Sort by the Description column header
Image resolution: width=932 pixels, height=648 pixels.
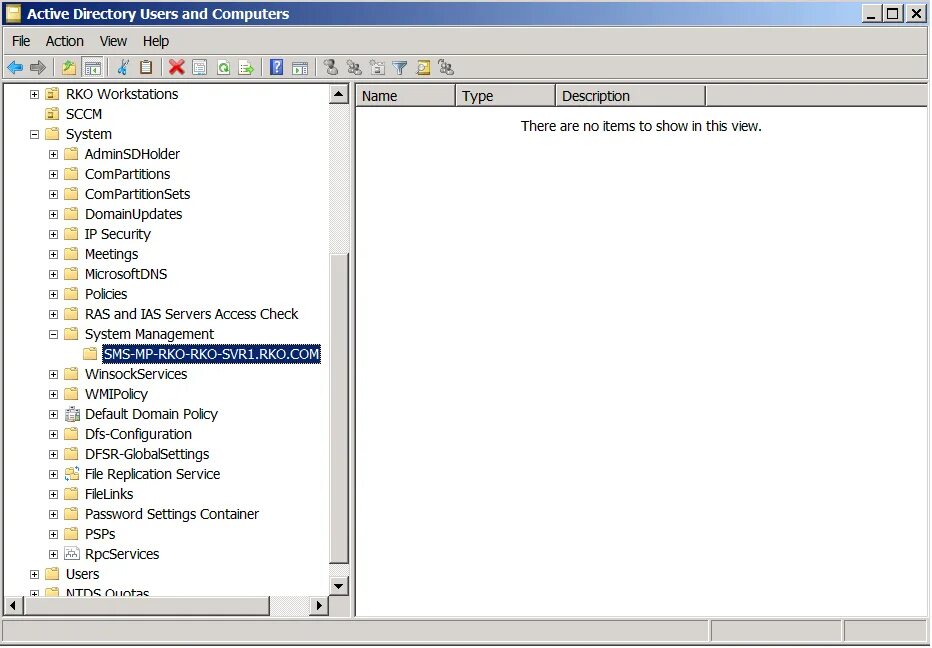click(x=631, y=96)
